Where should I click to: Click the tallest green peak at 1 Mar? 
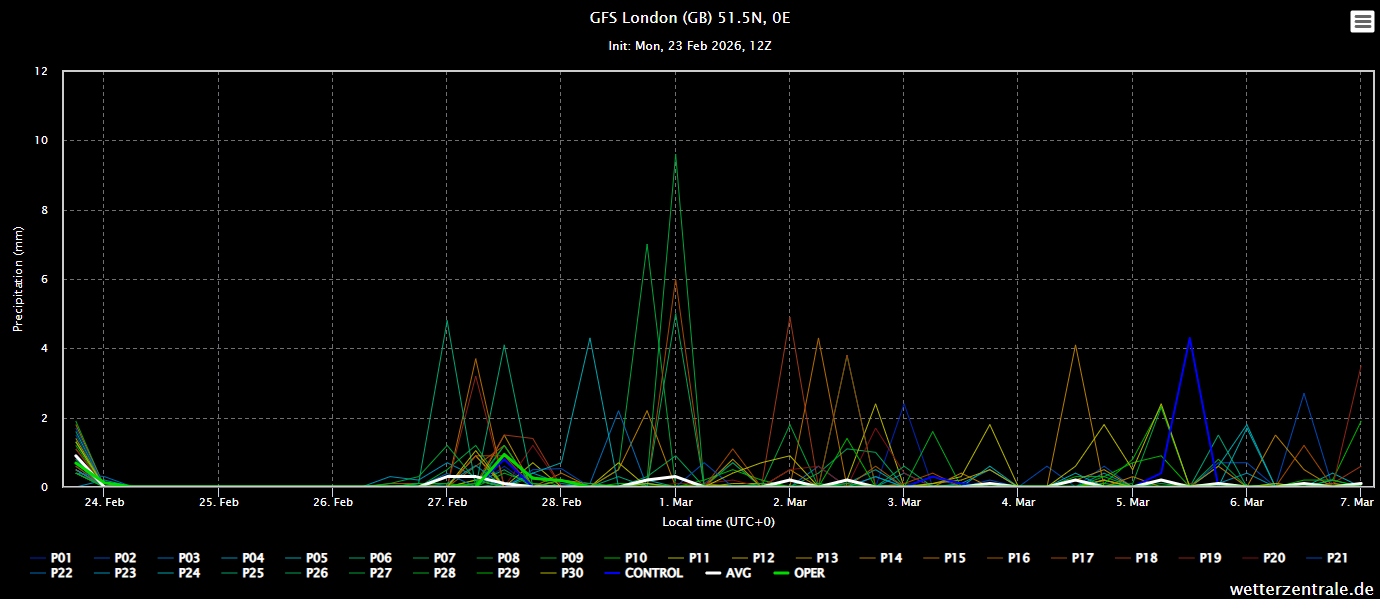pos(676,157)
